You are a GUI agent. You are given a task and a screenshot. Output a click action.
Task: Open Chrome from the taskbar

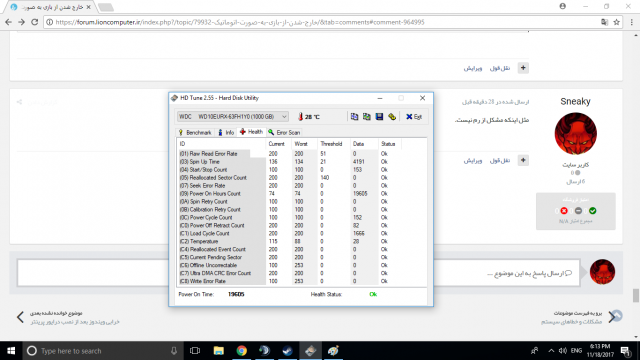pyautogui.click(x=242, y=351)
